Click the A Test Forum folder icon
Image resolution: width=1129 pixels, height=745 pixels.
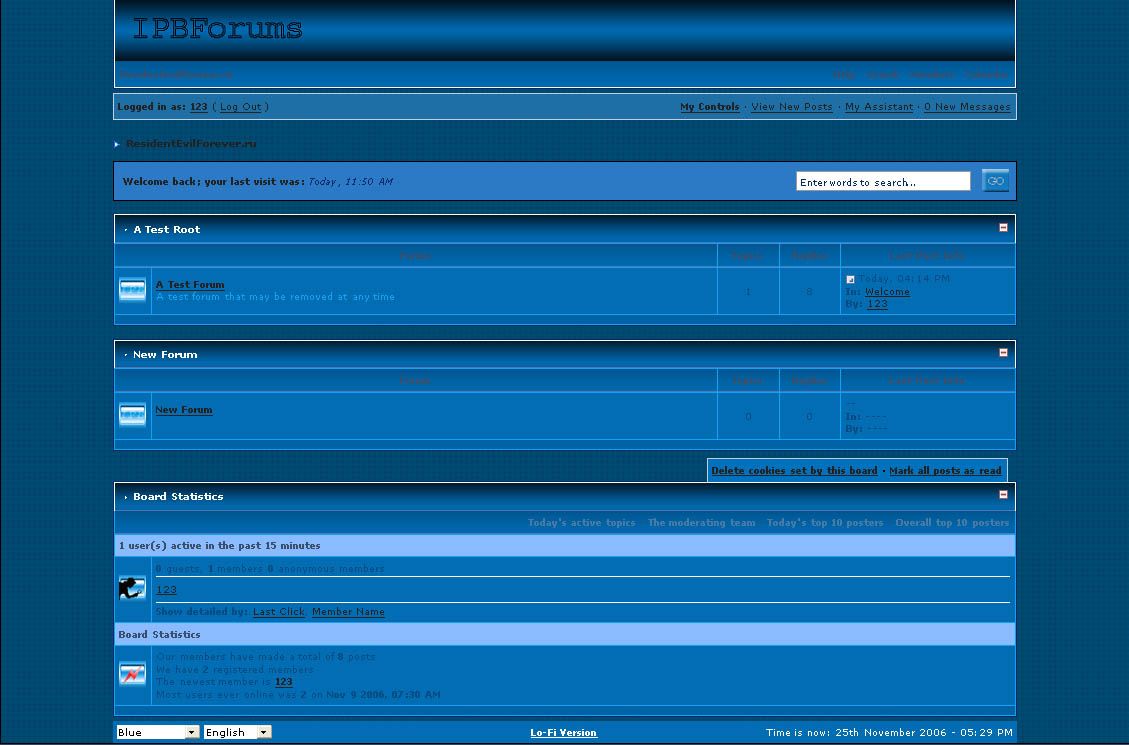[132, 290]
